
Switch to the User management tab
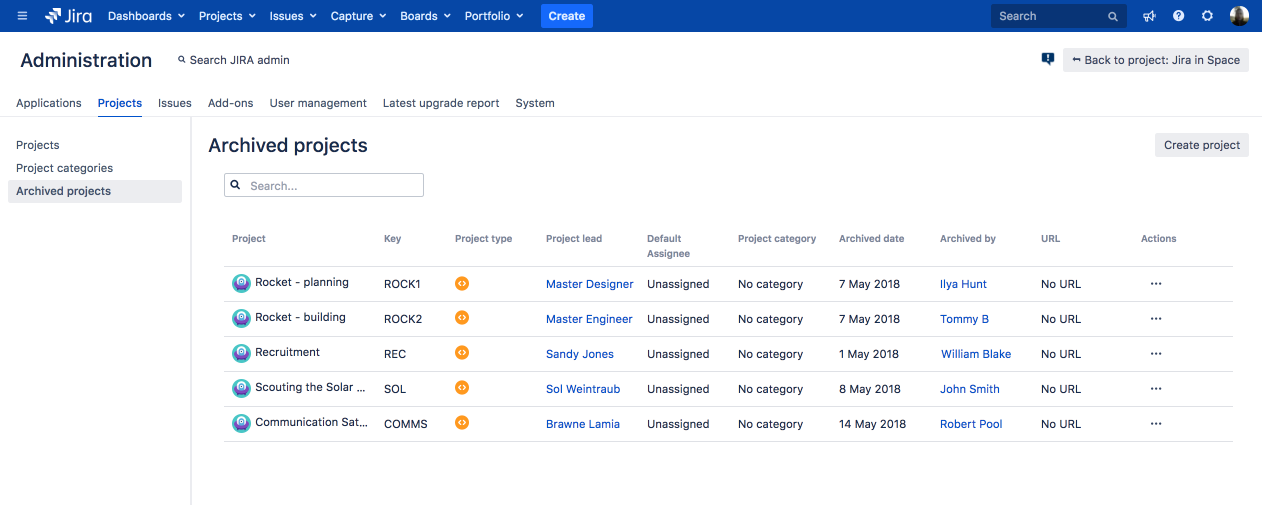point(318,103)
